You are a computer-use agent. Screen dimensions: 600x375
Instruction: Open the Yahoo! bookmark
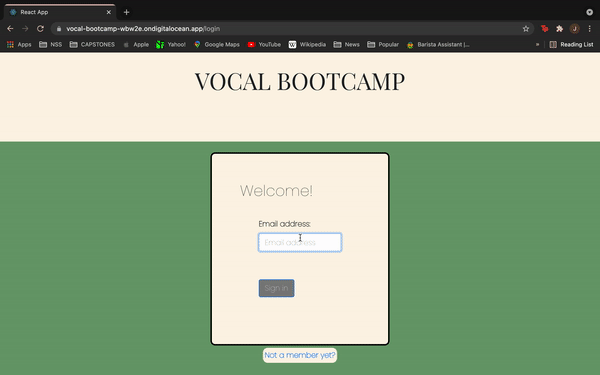coord(171,44)
